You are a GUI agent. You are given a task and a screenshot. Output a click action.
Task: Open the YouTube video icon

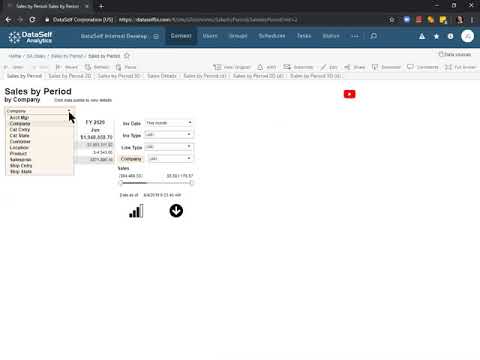349,94
